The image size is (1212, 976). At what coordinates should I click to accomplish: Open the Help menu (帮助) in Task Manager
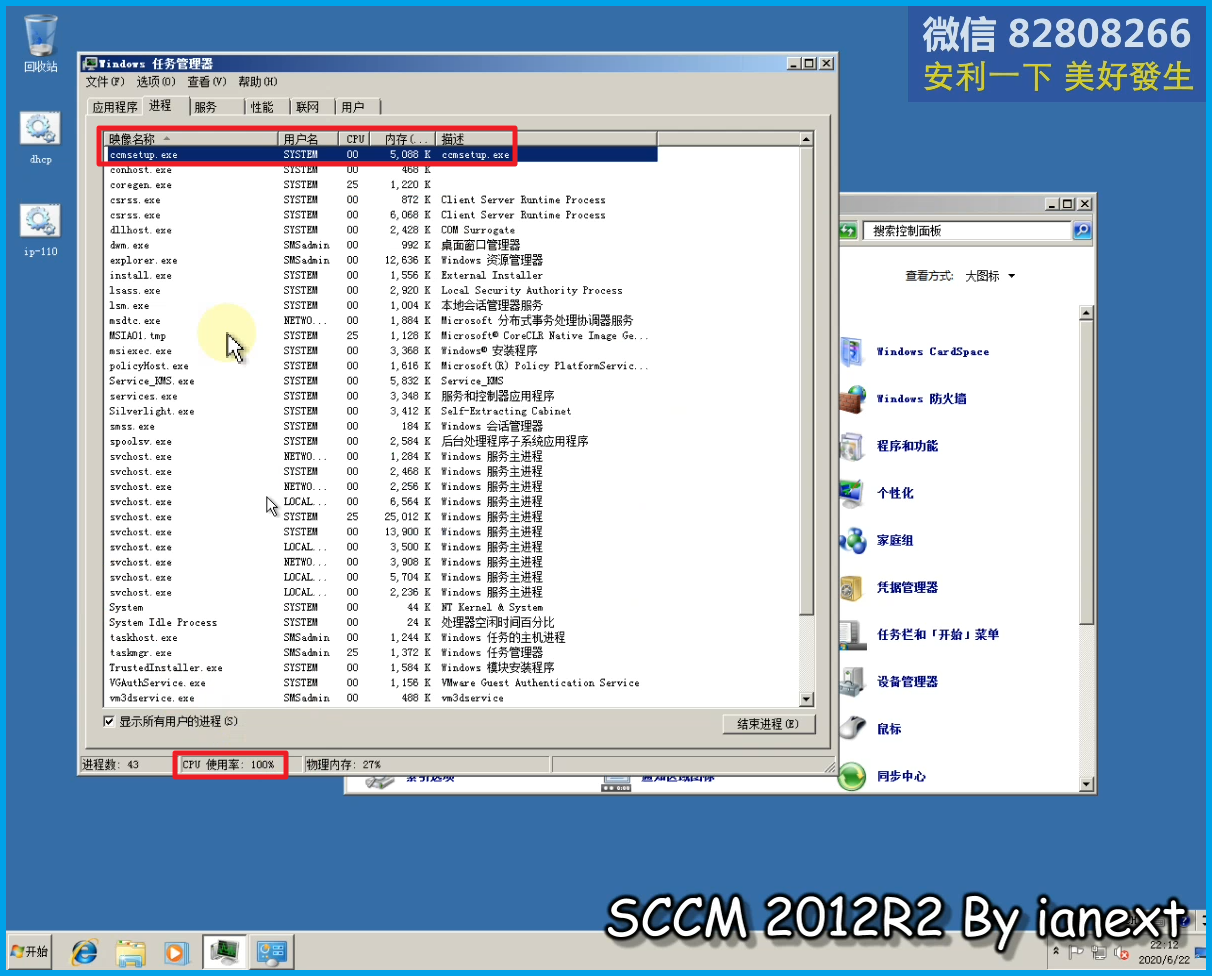(x=258, y=82)
